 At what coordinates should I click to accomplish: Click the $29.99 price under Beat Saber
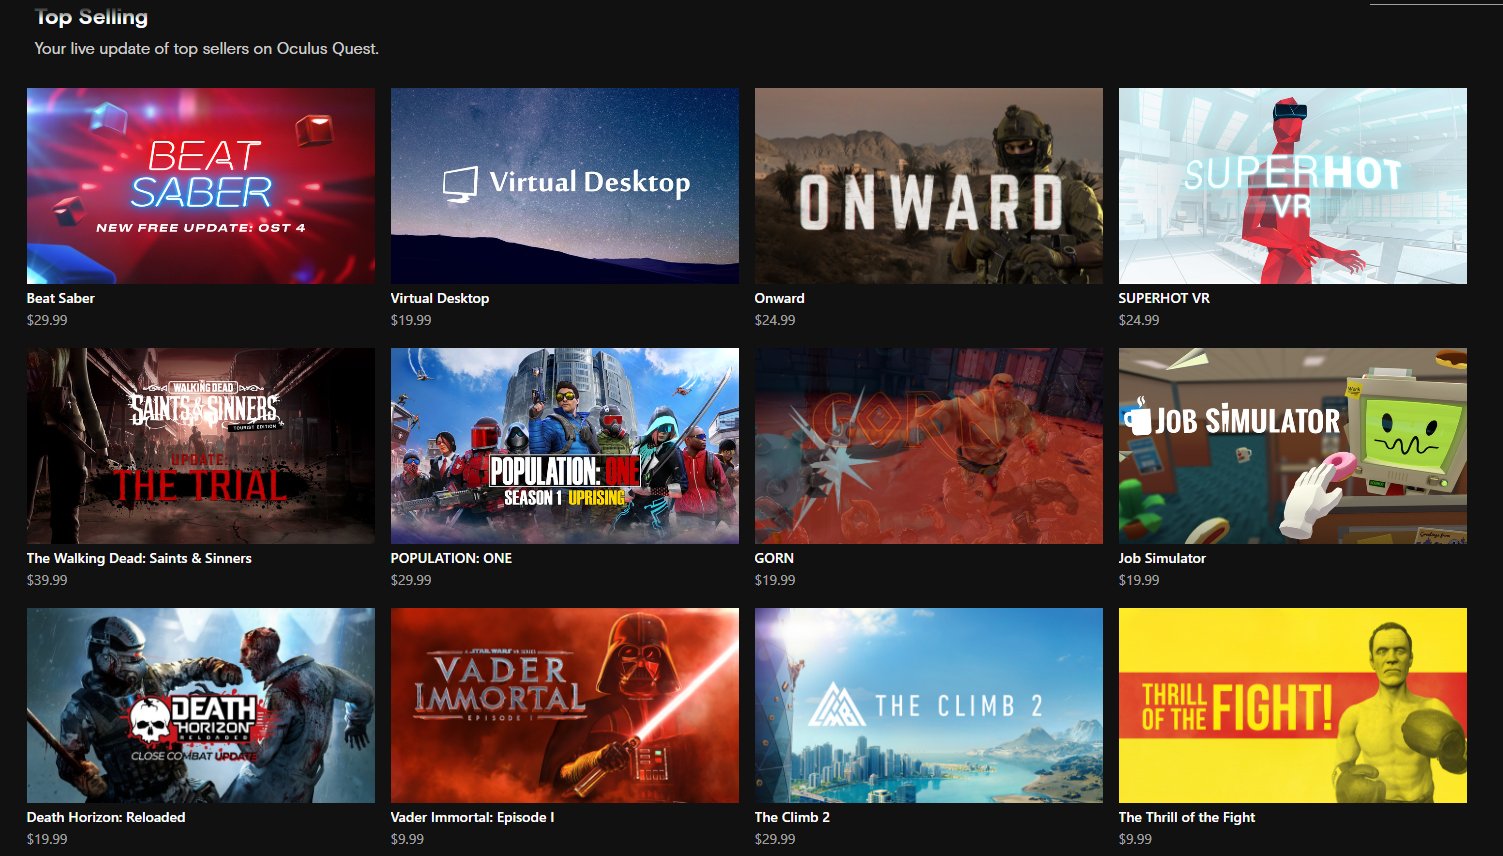click(47, 320)
